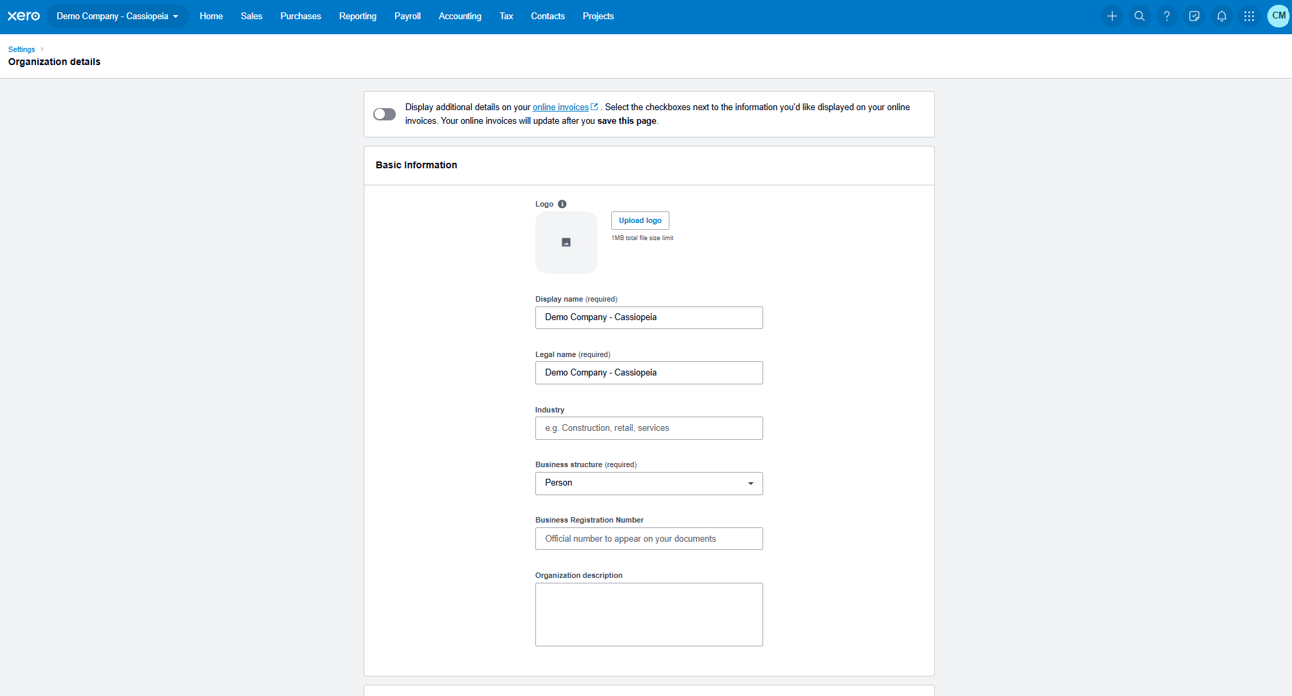This screenshot has width=1292, height=696.
Task: Enable additional details on online invoices toggle
Action: (385, 114)
